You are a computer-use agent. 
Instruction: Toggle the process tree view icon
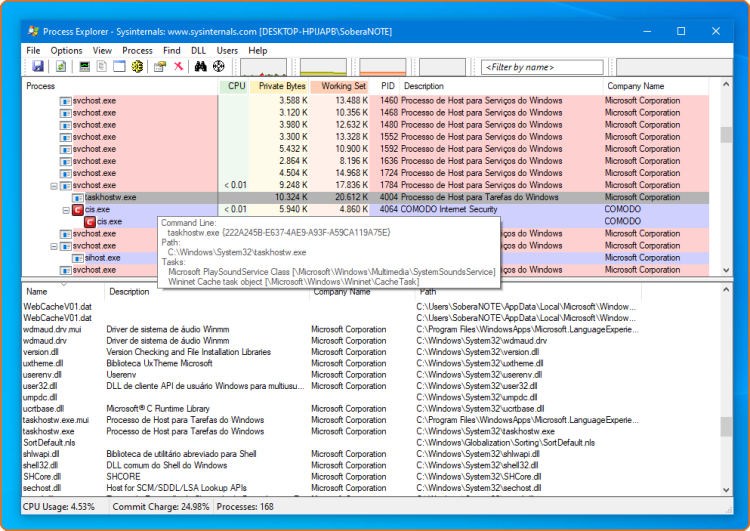[102, 66]
